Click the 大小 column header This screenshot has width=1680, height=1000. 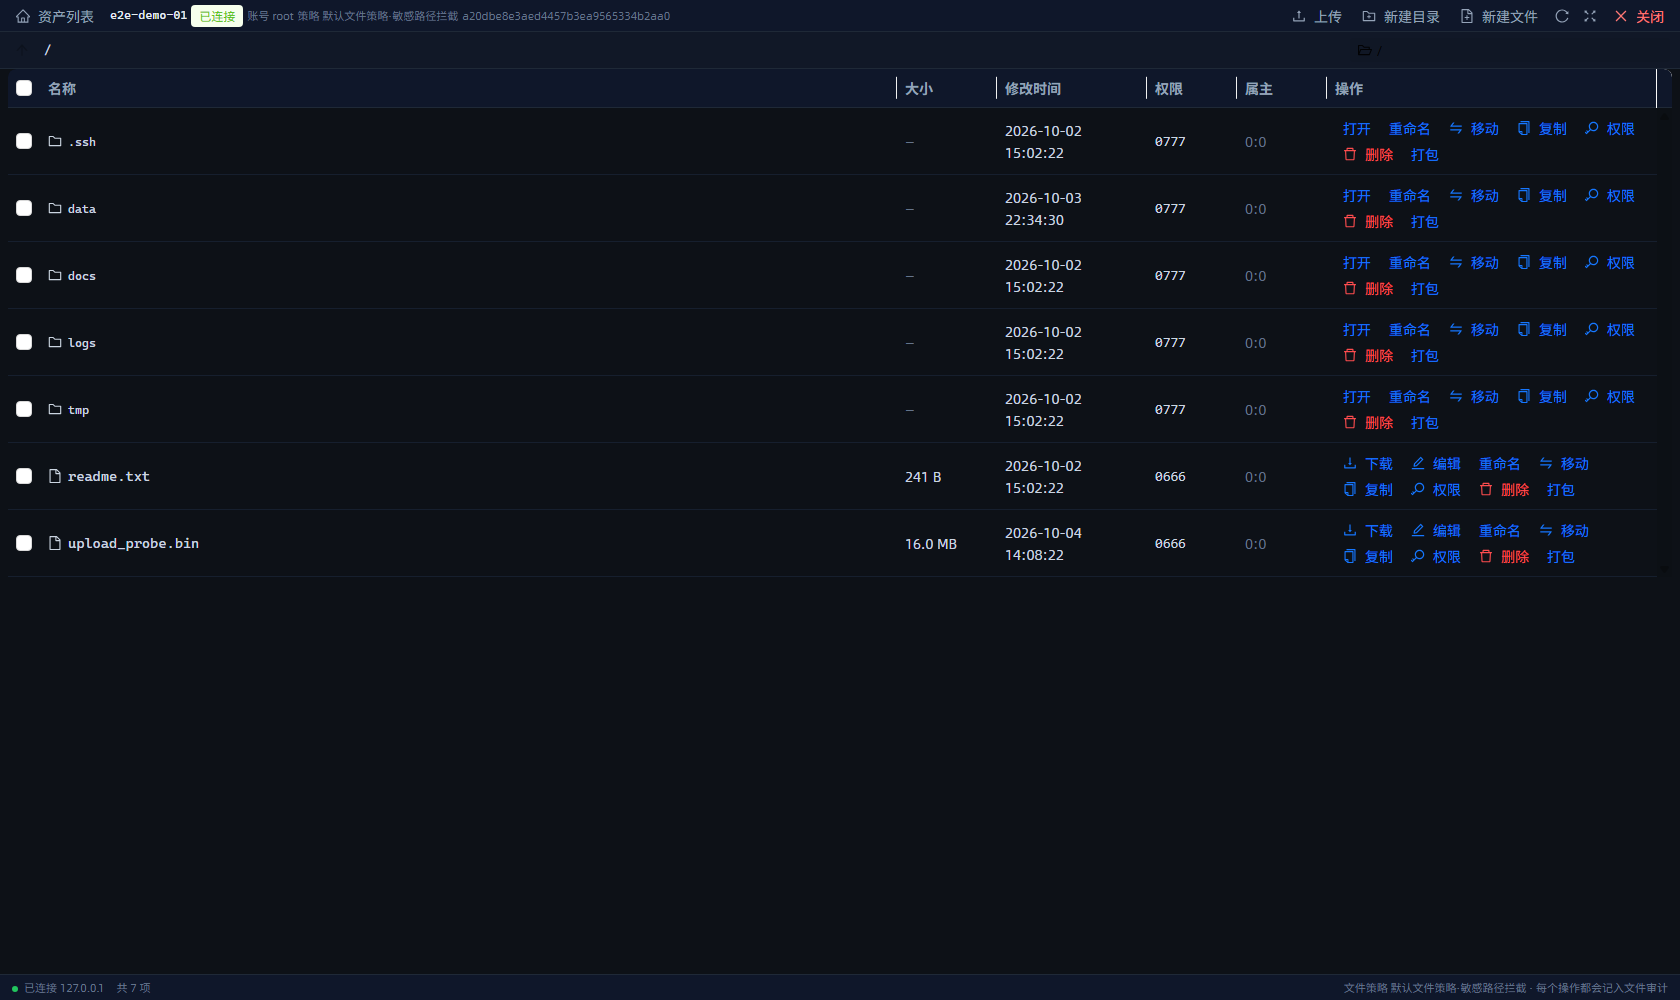[919, 89]
